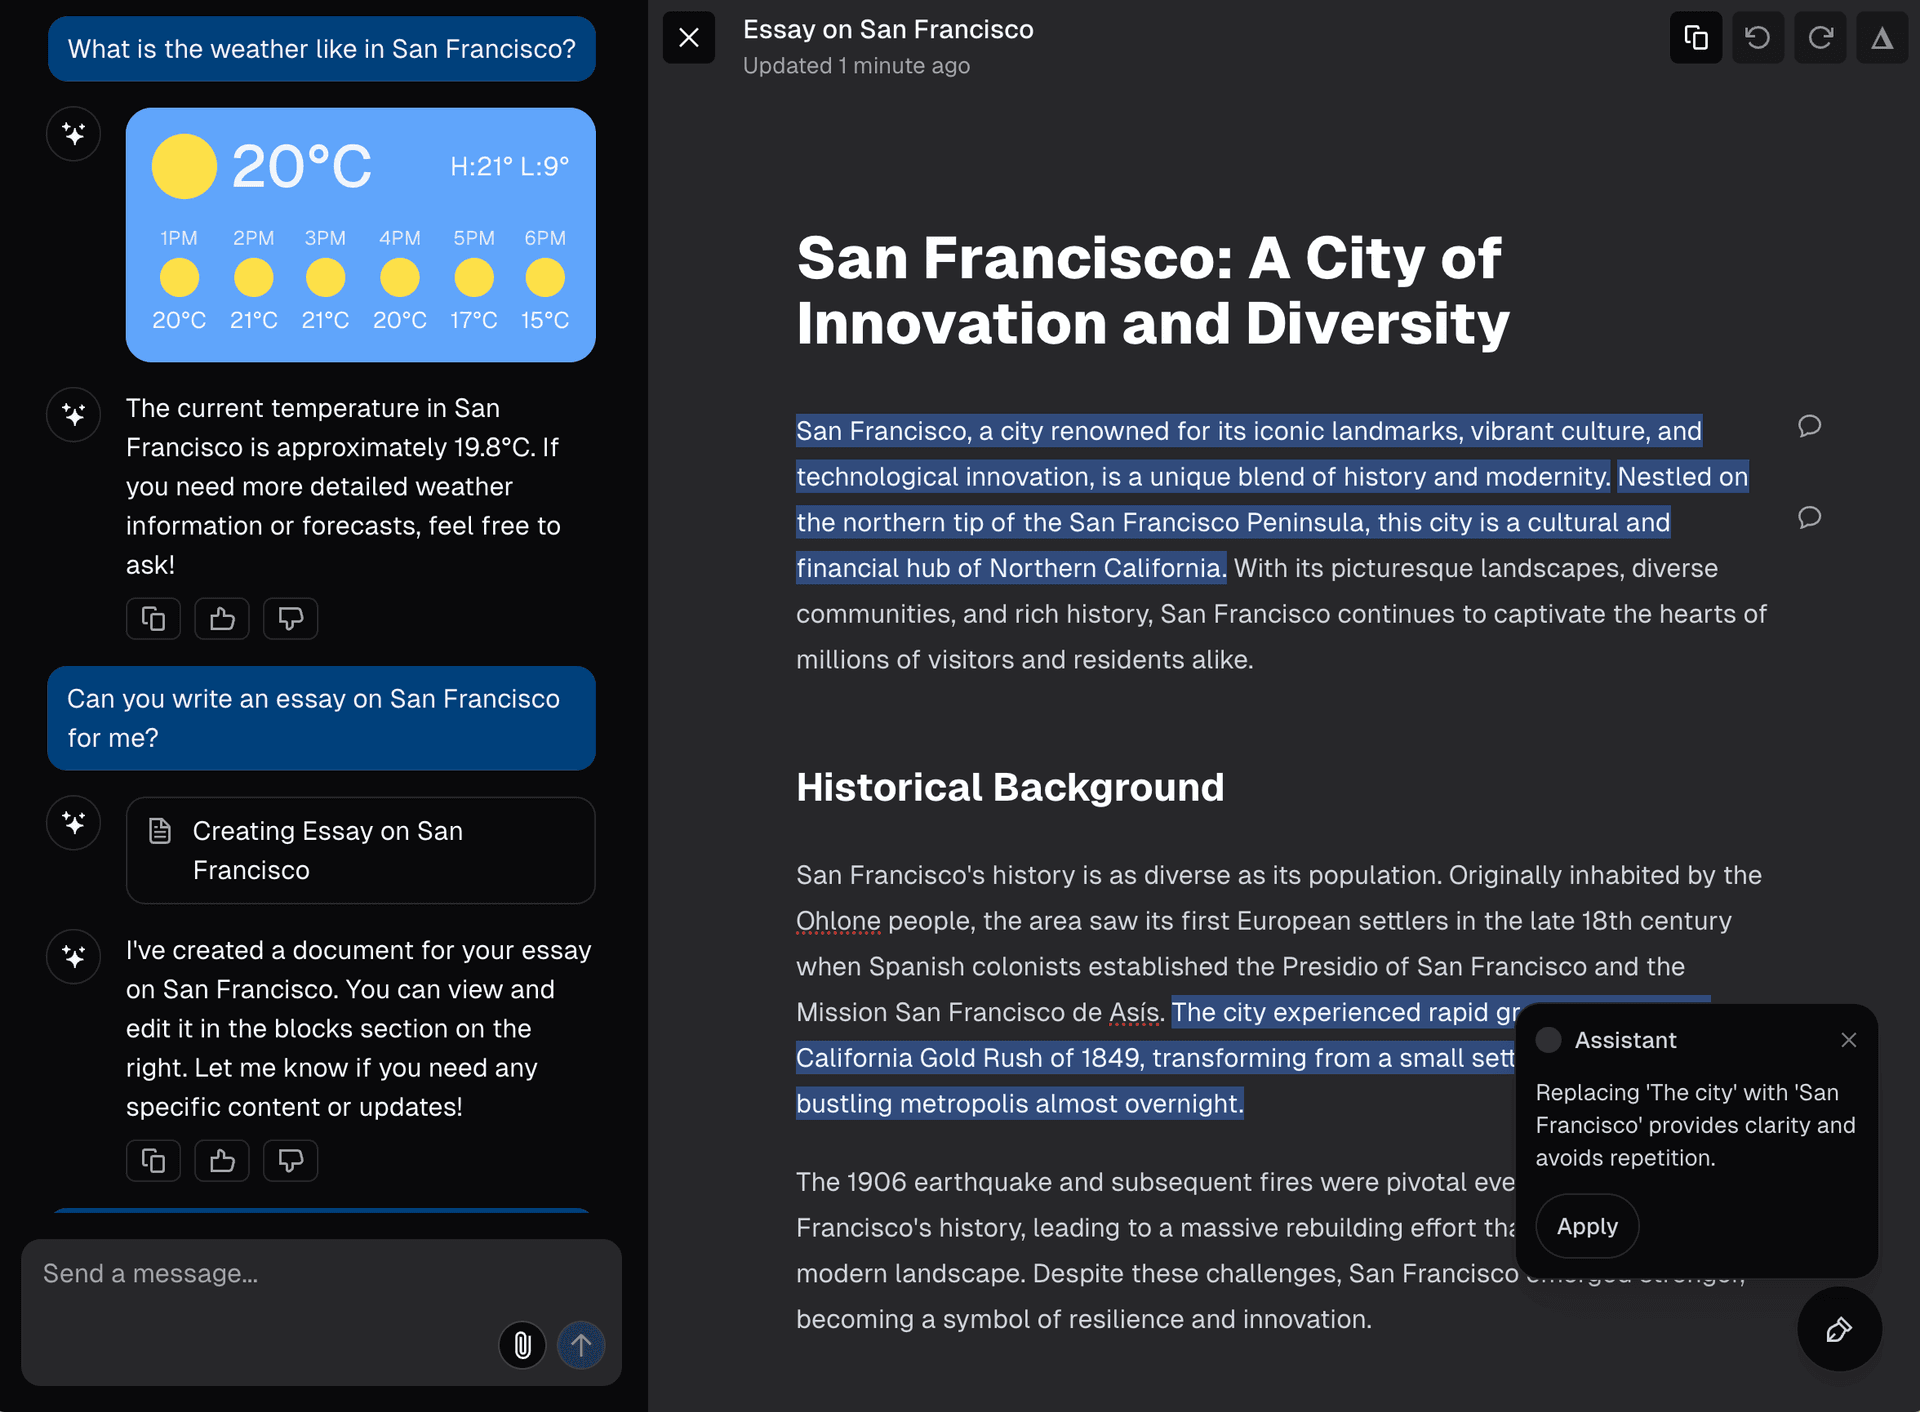
Task: Open the second comment bubble beside paragraph
Action: point(1809,517)
